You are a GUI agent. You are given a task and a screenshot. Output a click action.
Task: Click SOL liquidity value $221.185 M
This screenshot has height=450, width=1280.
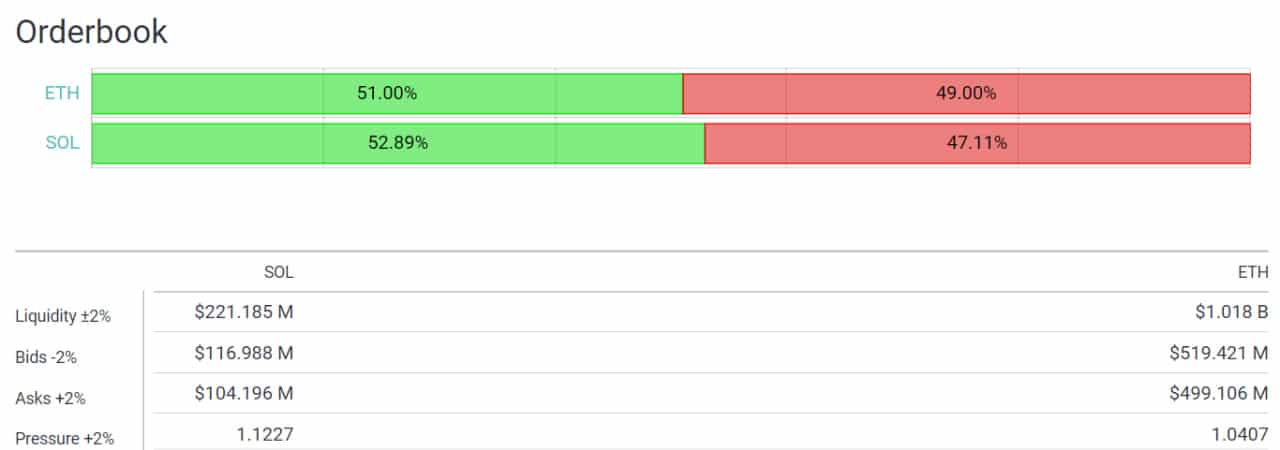[x=244, y=312]
